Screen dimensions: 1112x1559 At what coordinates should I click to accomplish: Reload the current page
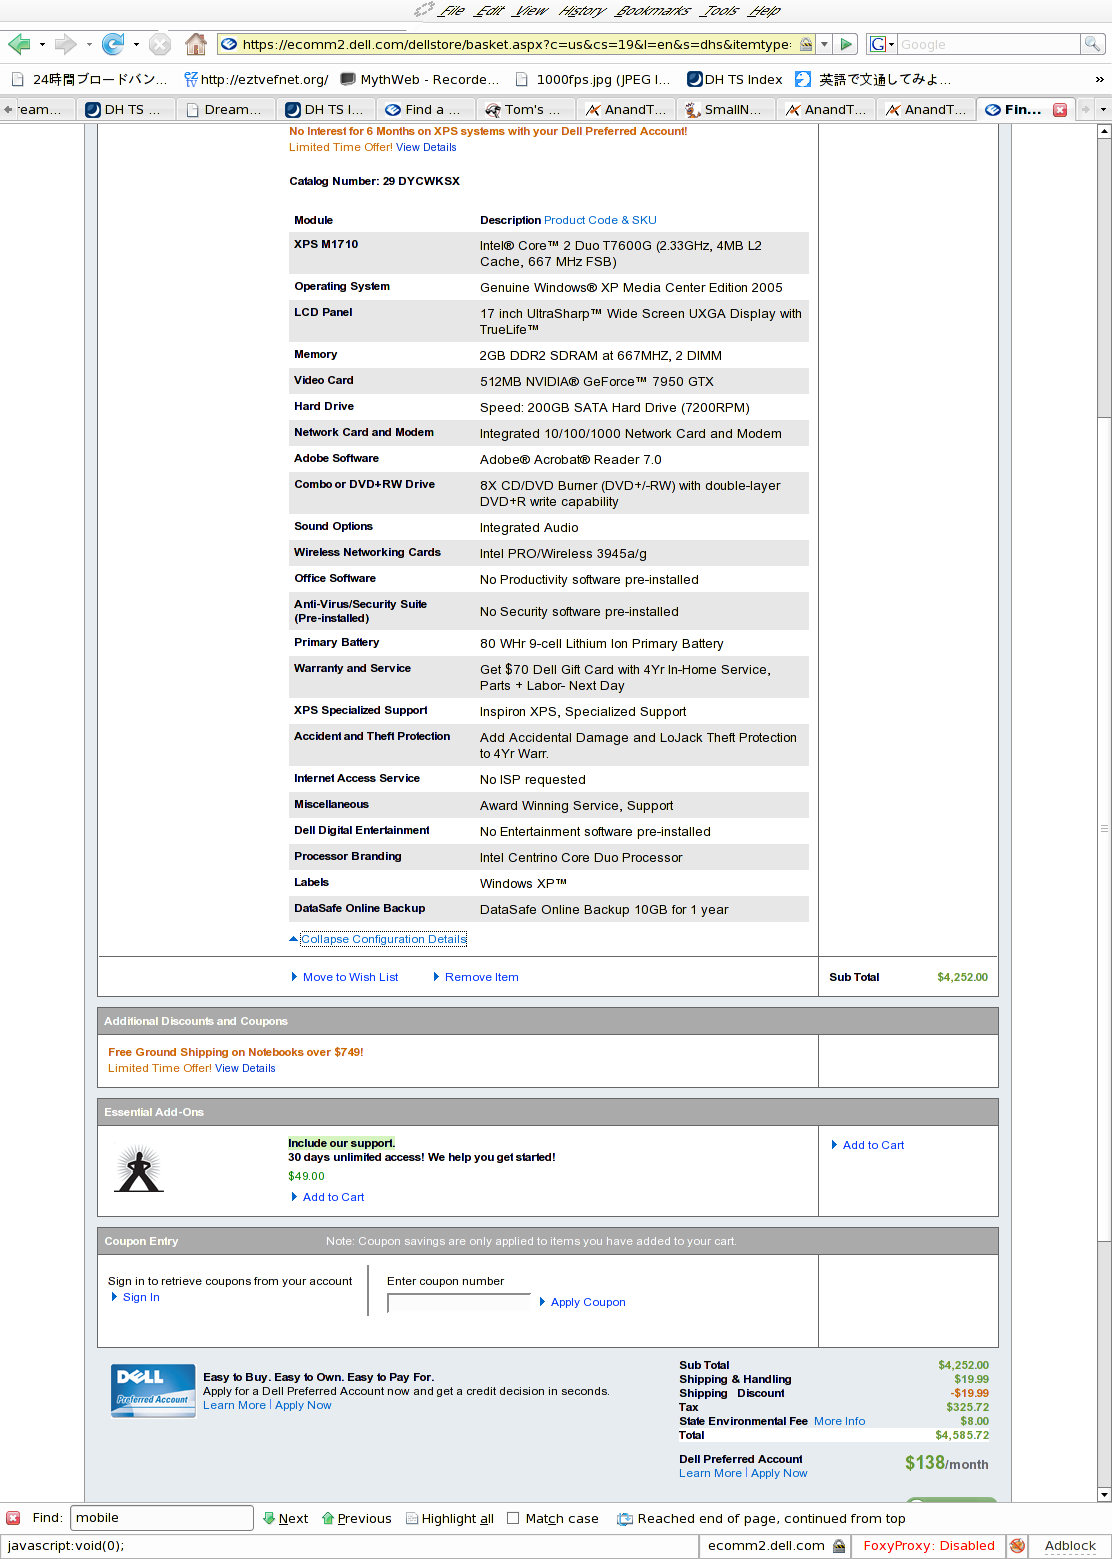click(113, 44)
